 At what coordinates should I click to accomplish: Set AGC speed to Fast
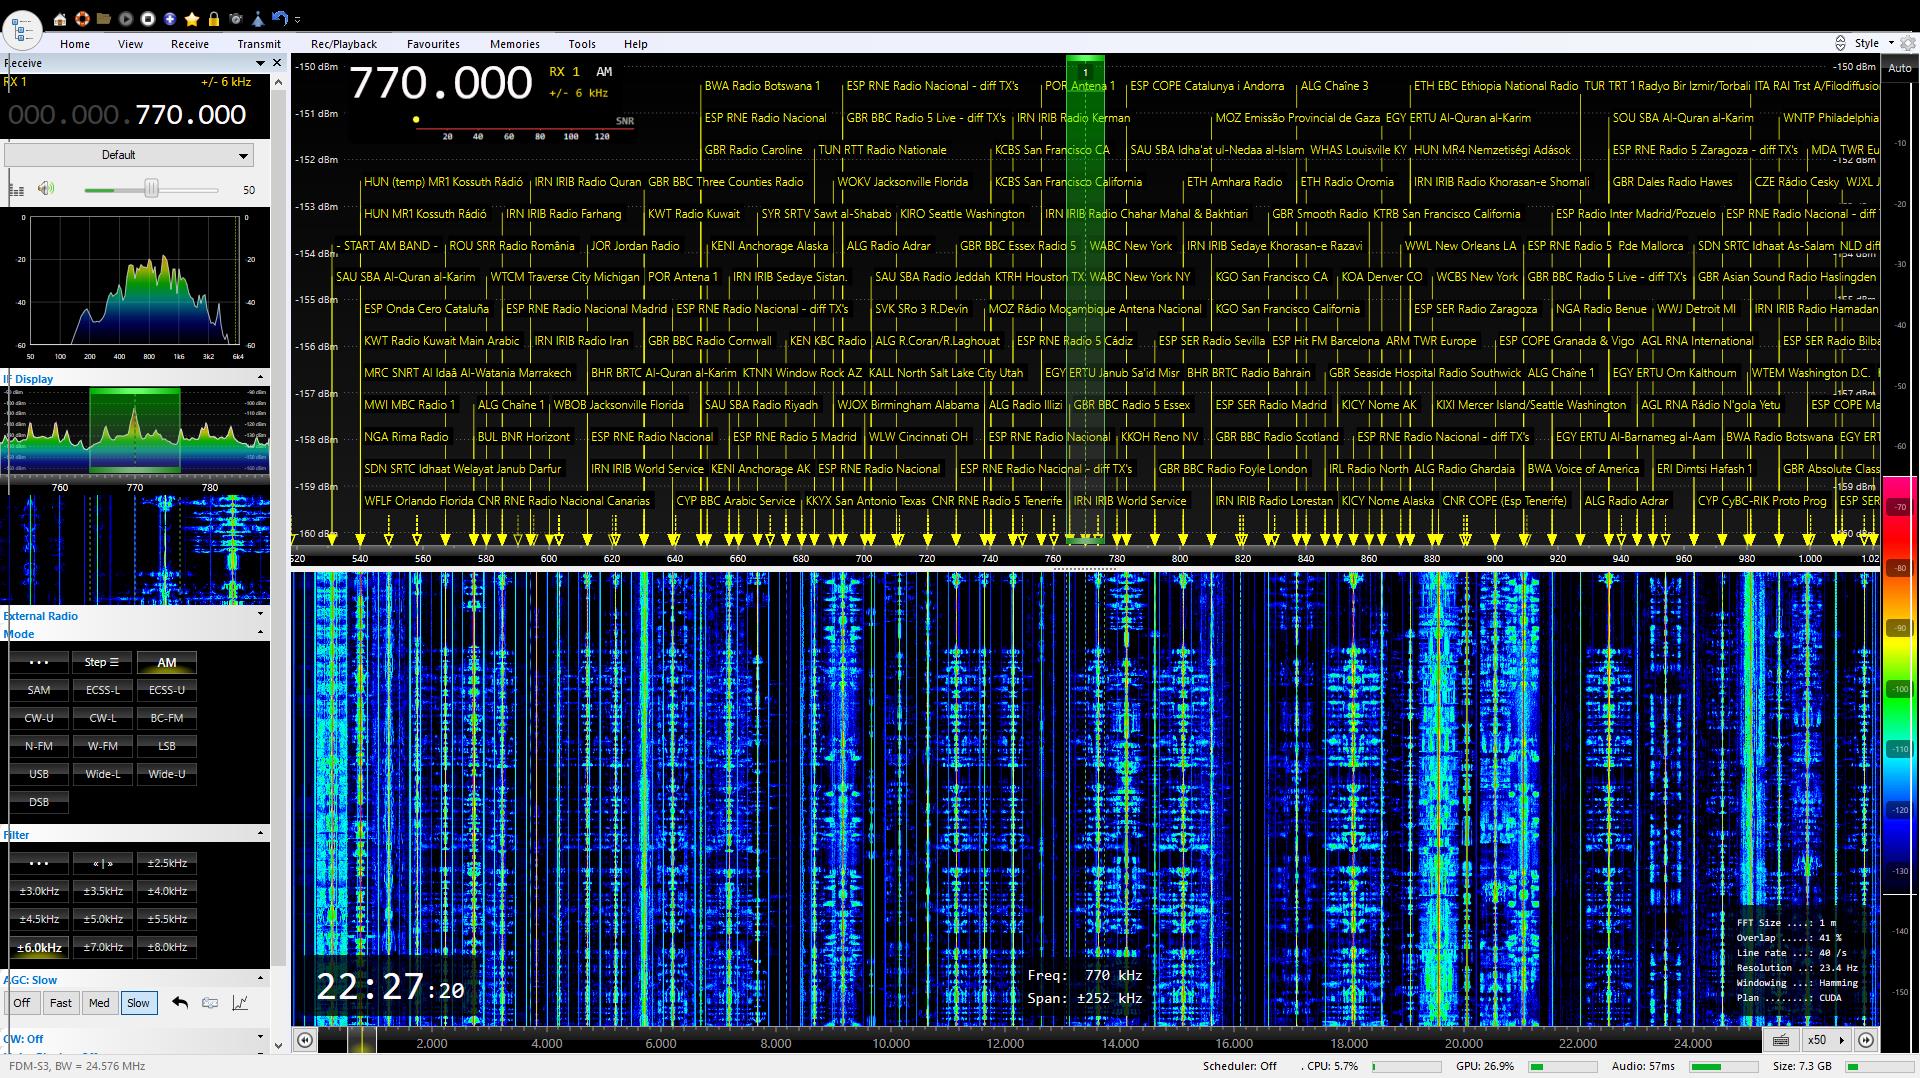click(x=61, y=1003)
